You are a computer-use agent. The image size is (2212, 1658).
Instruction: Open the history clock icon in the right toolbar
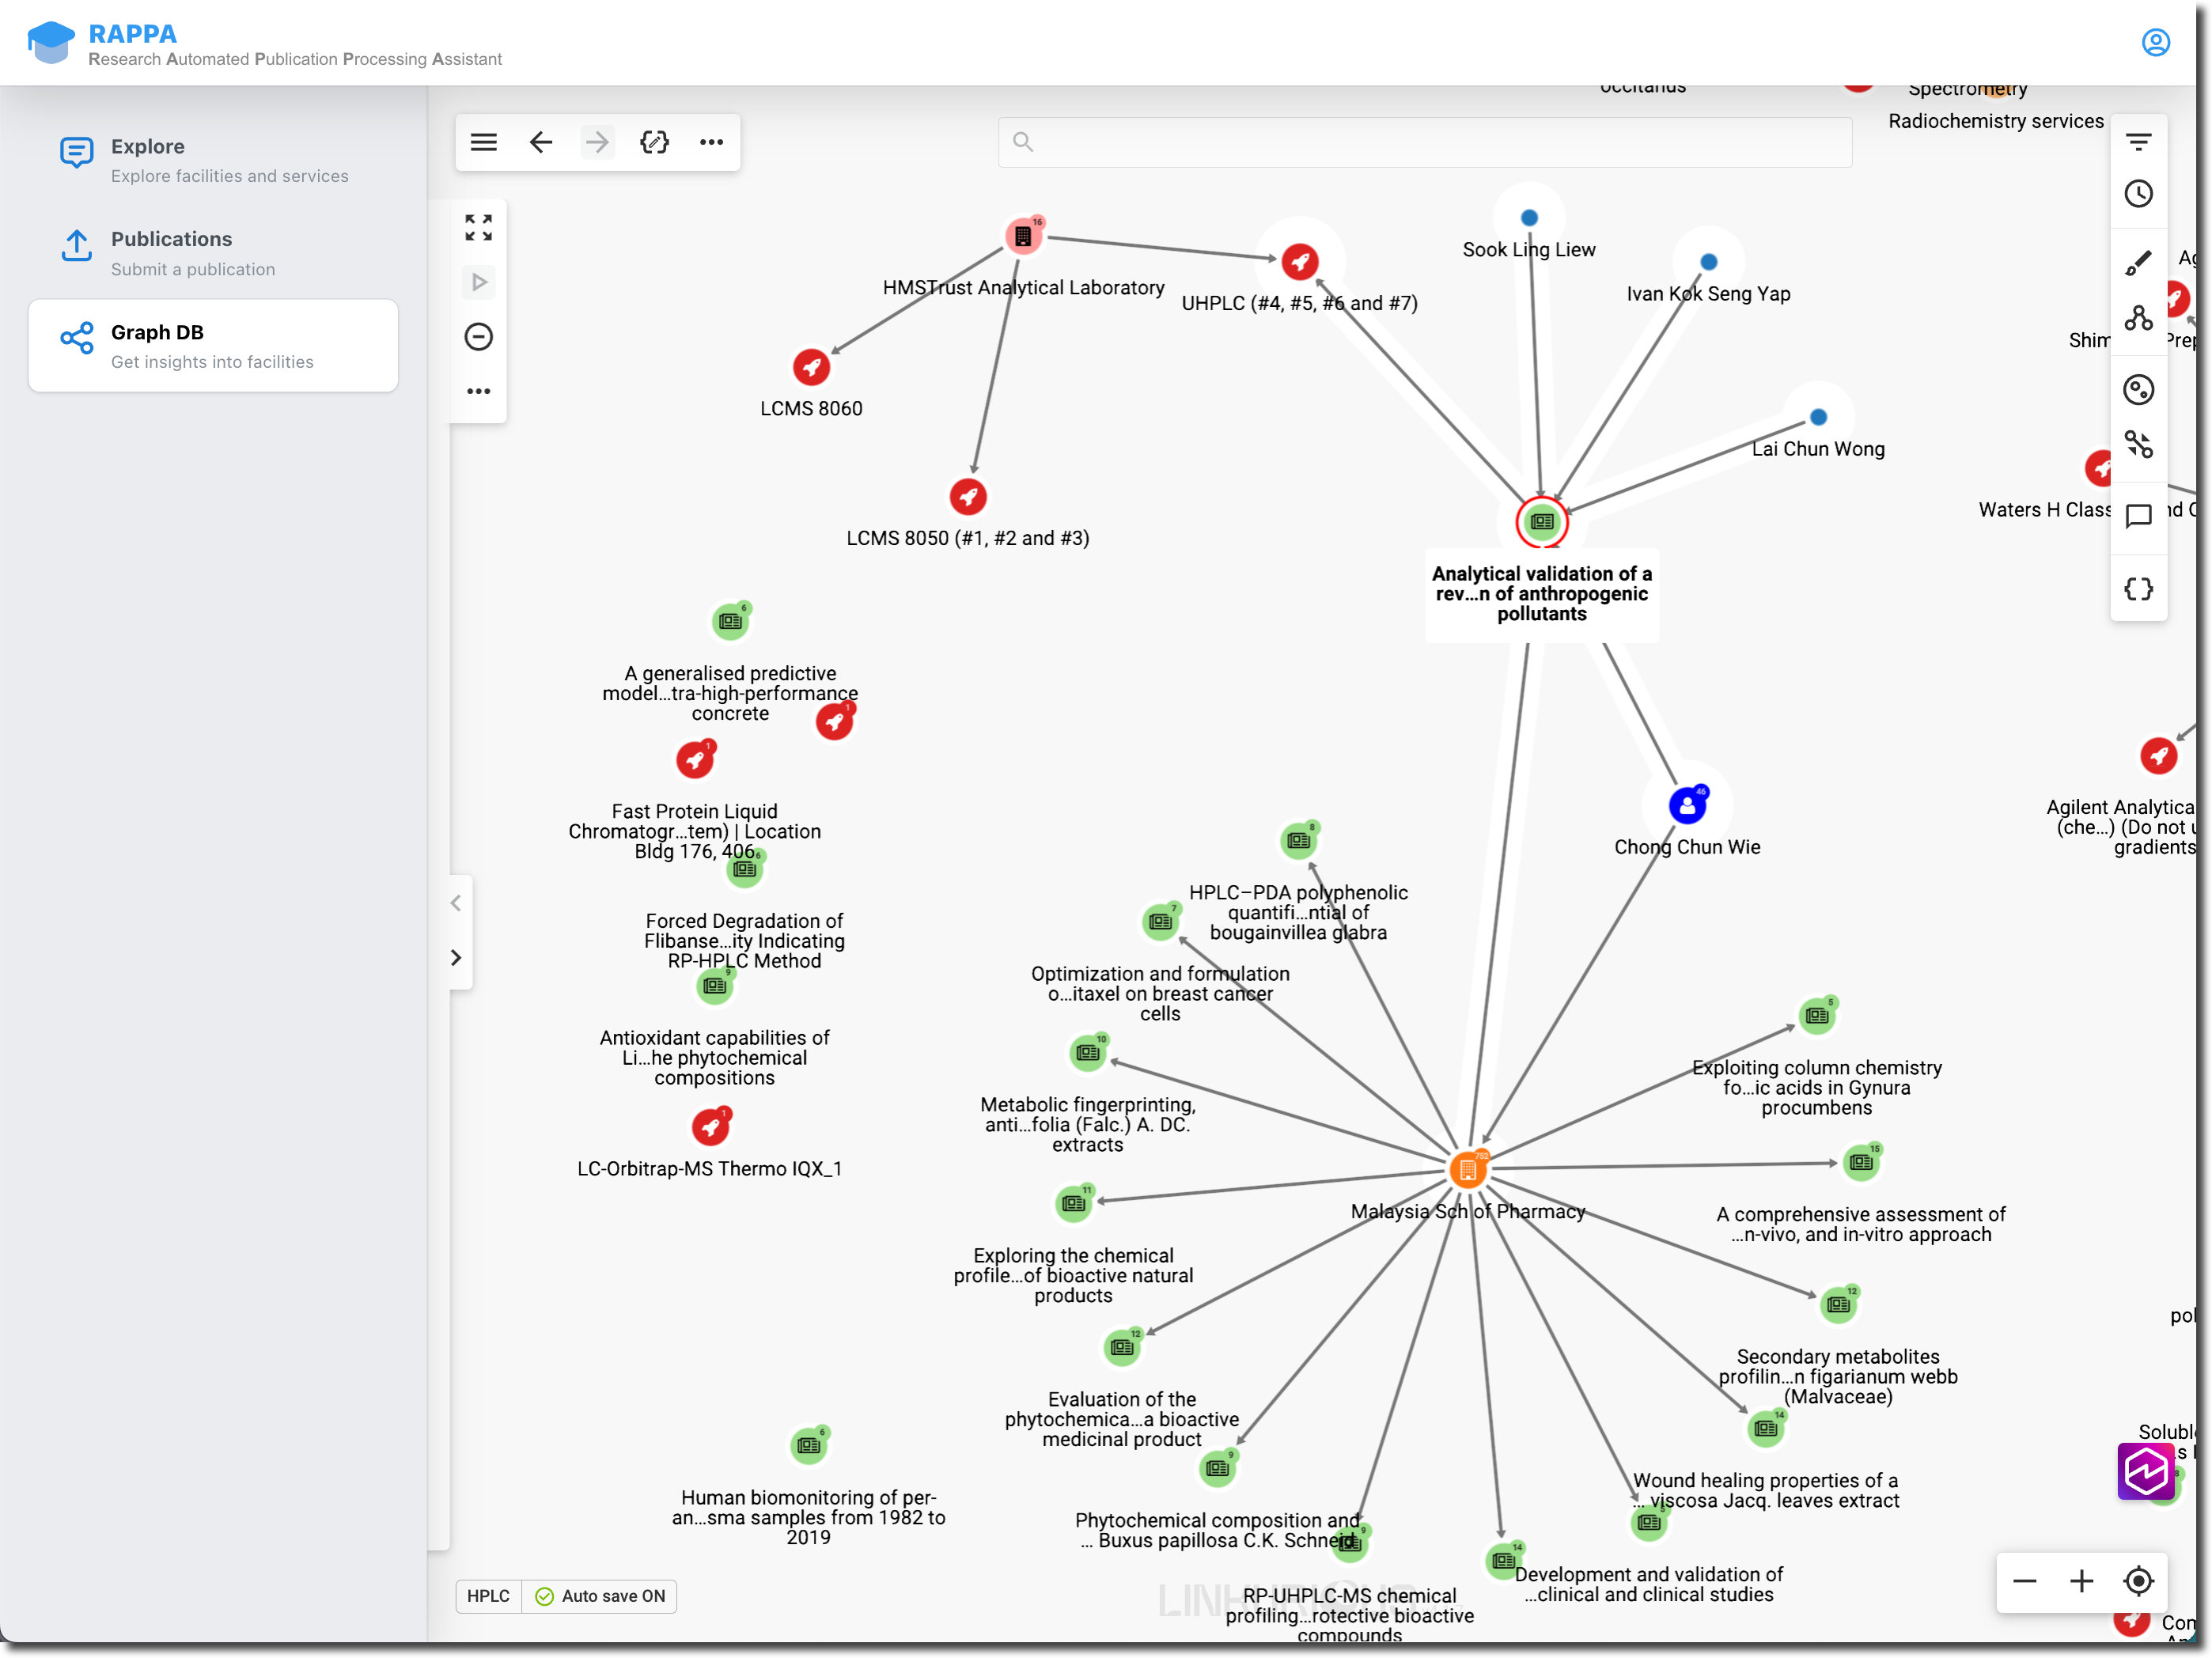(x=2139, y=194)
